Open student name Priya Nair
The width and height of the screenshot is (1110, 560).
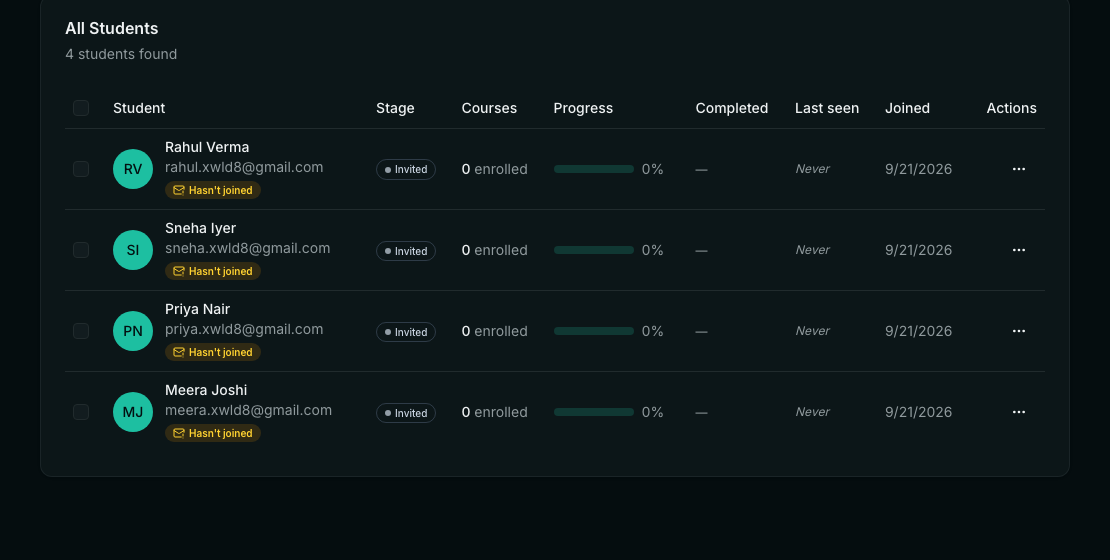click(x=198, y=309)
